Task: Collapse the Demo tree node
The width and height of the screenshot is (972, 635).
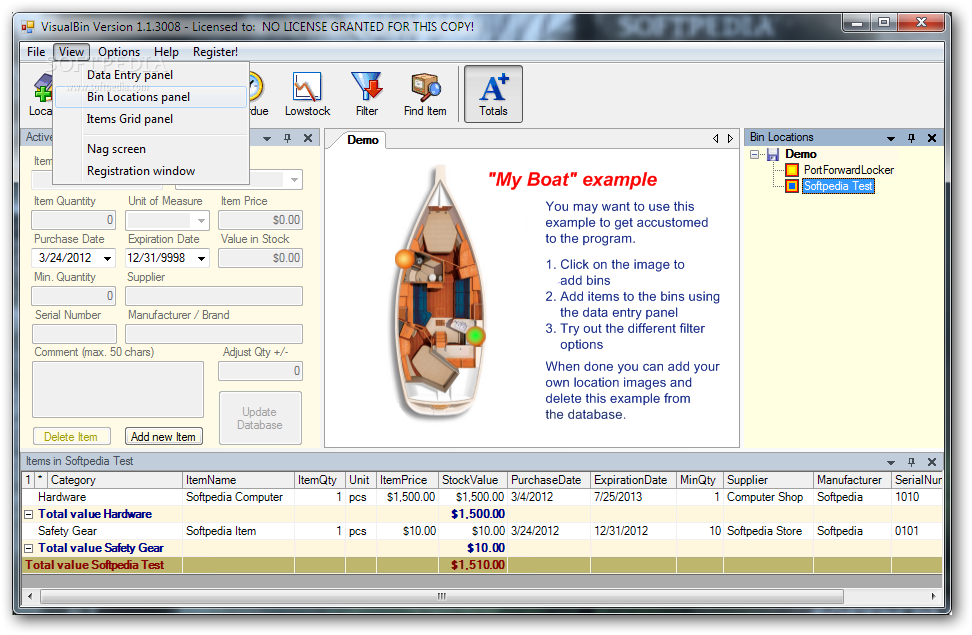Action: [x=754, y=154]
